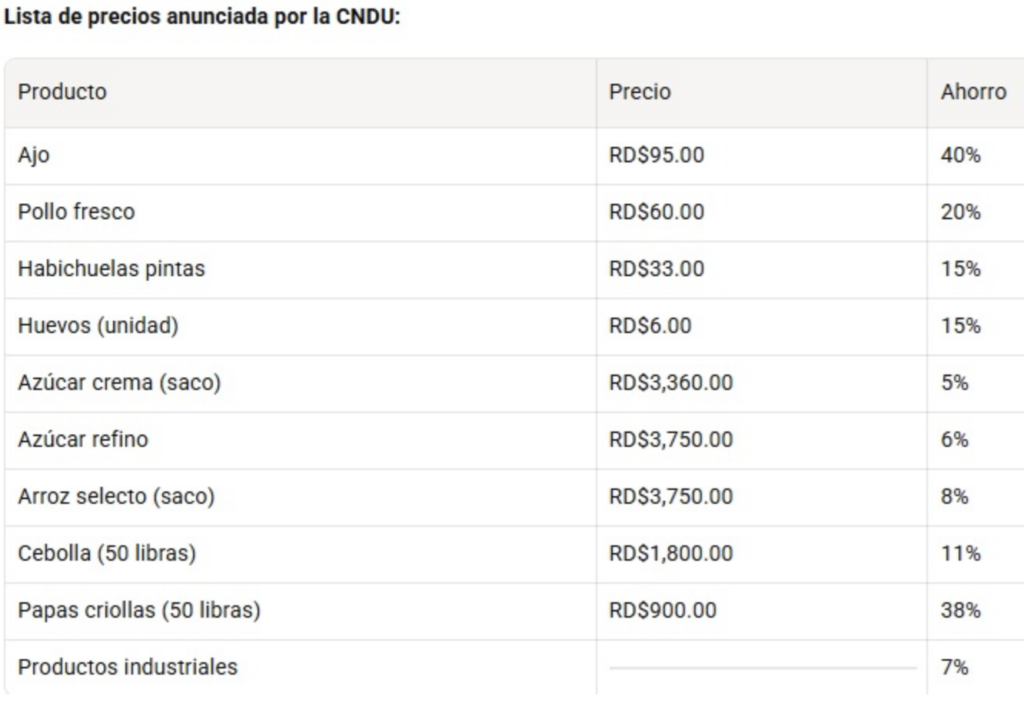
Task: Select the Productos industriales cell
Action: tap(128, 667)
